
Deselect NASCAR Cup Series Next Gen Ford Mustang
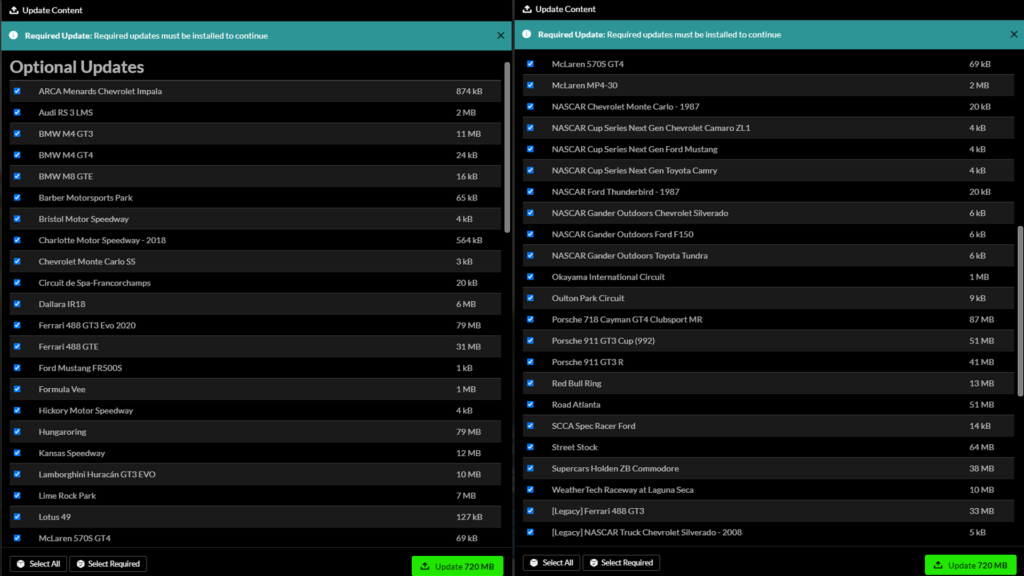pyautogui.click(x=530, y=150)
